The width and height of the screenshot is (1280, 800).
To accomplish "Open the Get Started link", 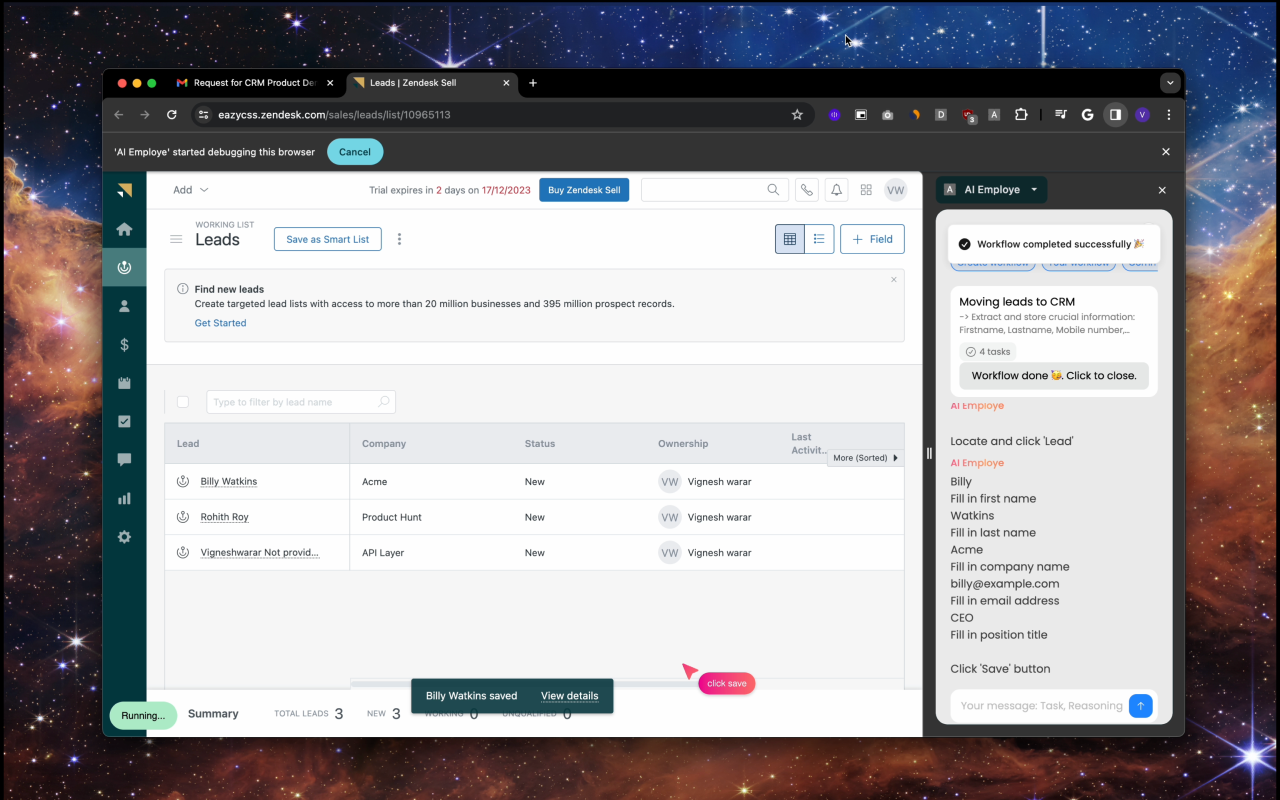I will click(x=220, y=323).
